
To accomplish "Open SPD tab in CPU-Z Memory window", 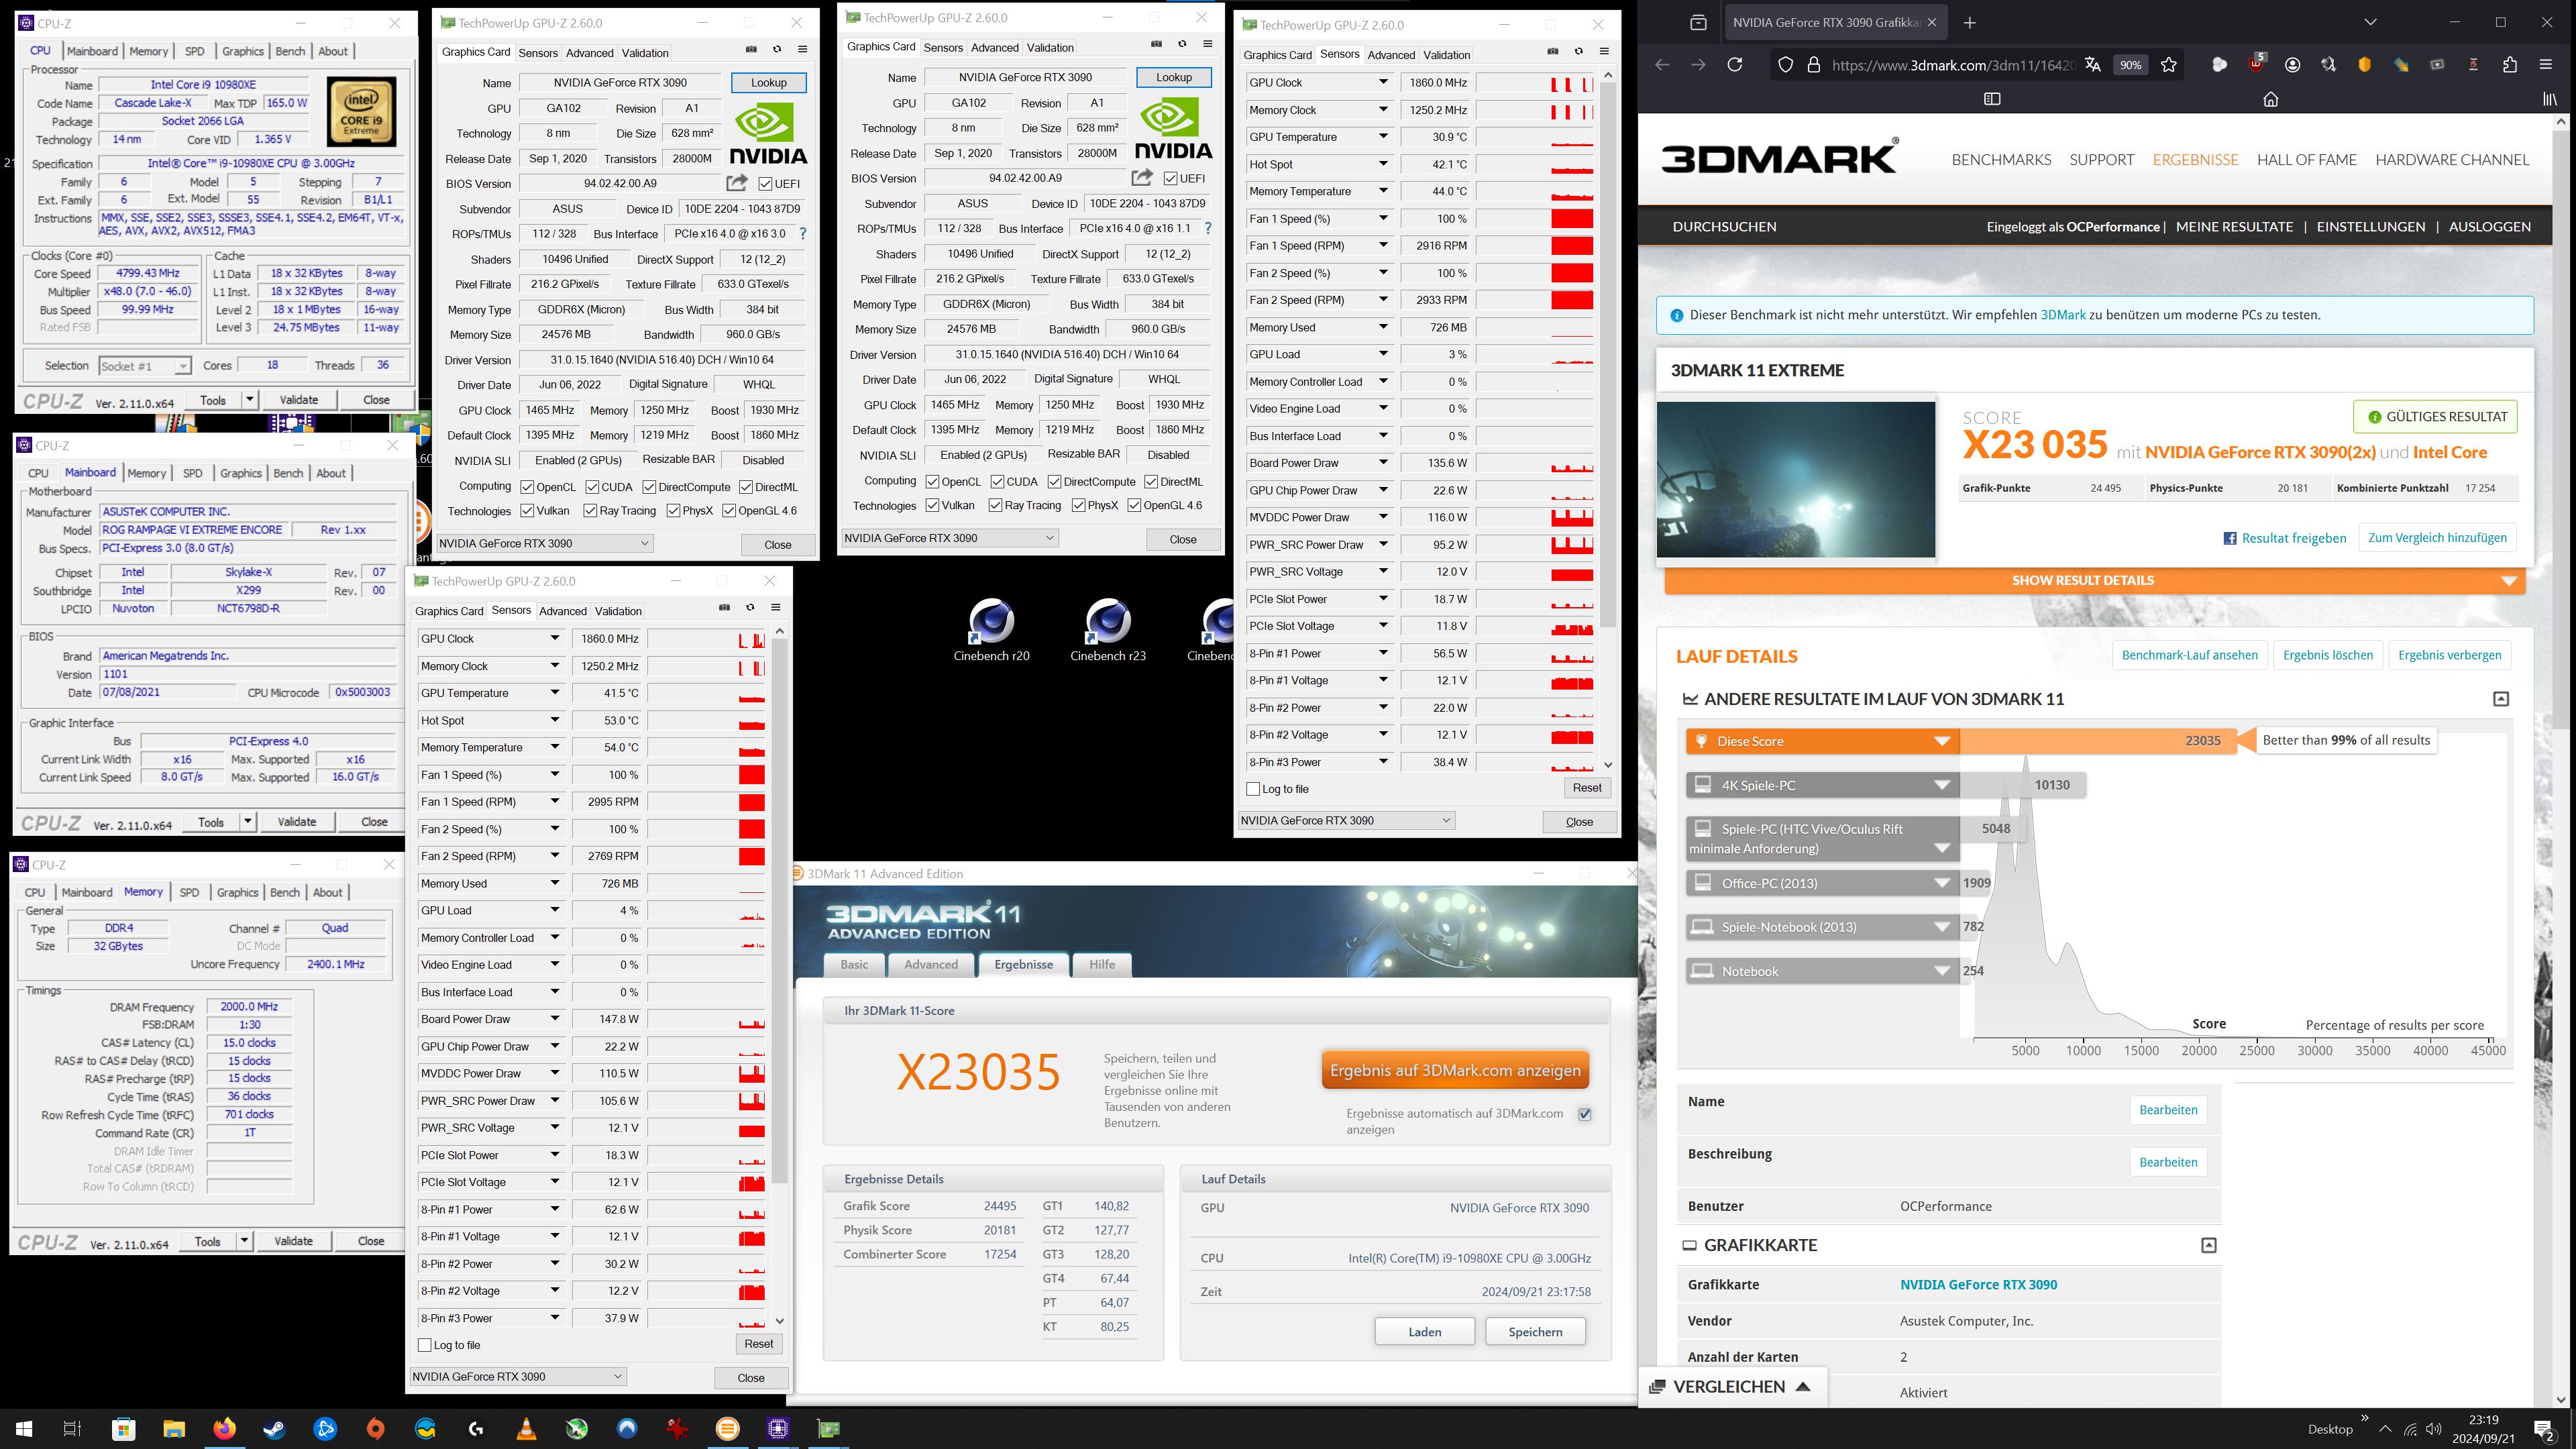I will 189,893.
